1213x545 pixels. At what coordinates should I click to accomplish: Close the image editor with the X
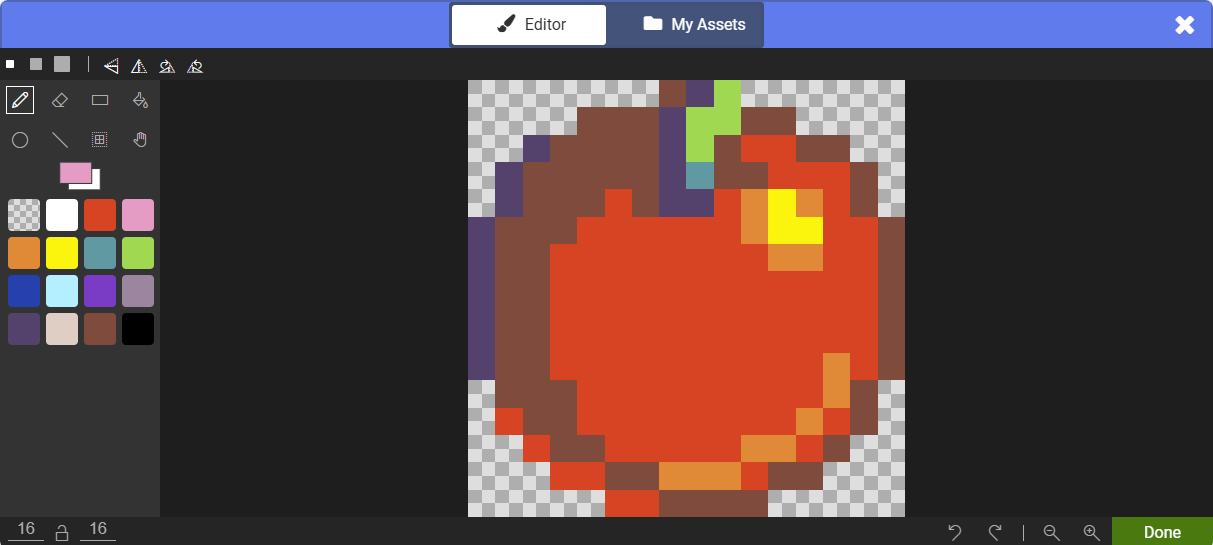pos(1185,25)
